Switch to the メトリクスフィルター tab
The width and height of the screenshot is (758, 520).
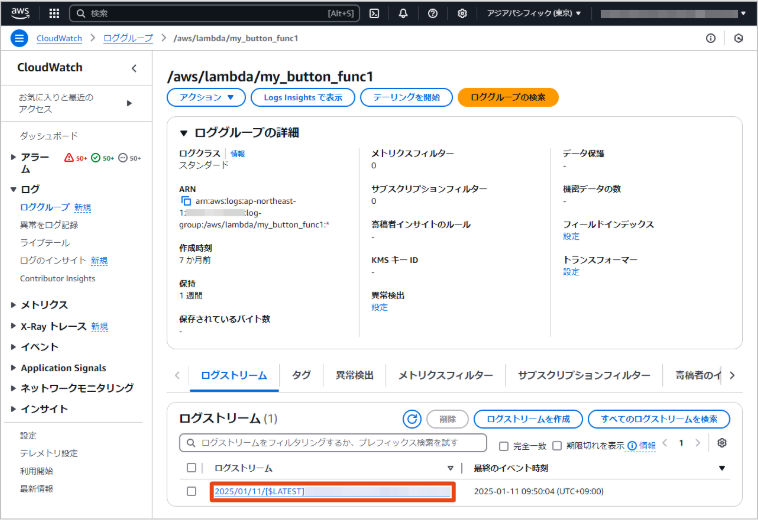pos(445,376)
